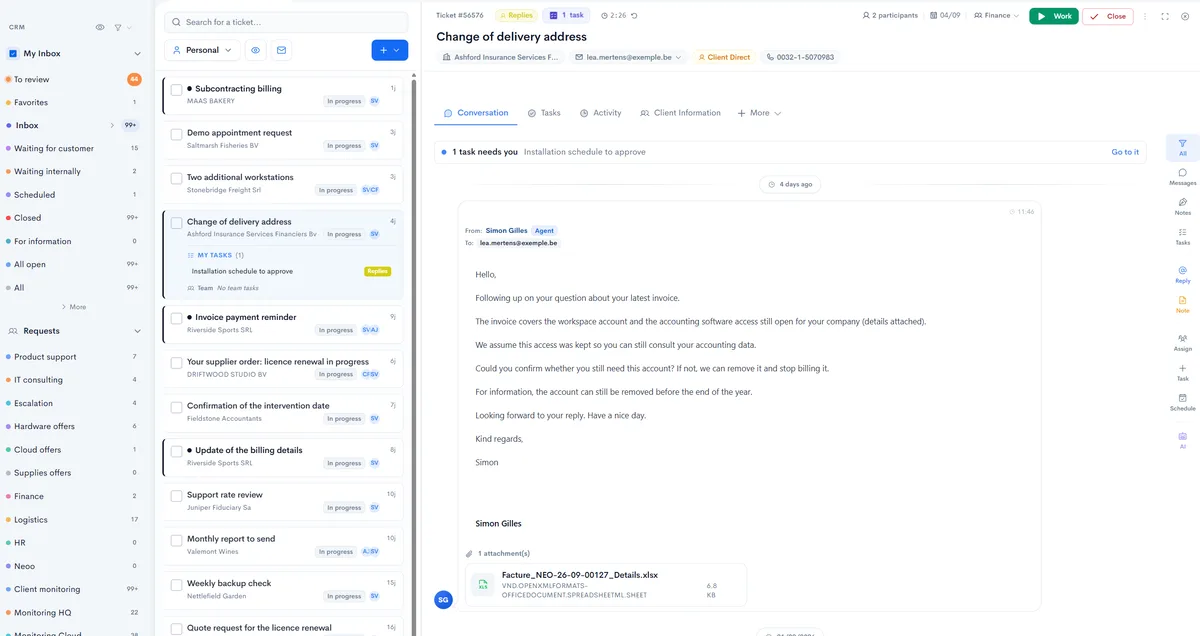Open lea.mertens@exemple.be email dropdown in header
1200x636 pixels.
628,57
